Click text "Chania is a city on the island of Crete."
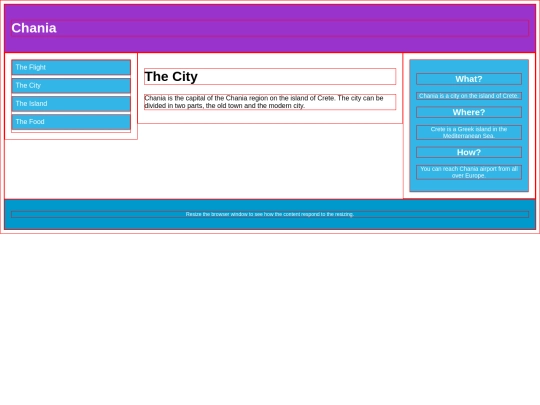The width and height of the screenshot is (540, 405). 469,96
